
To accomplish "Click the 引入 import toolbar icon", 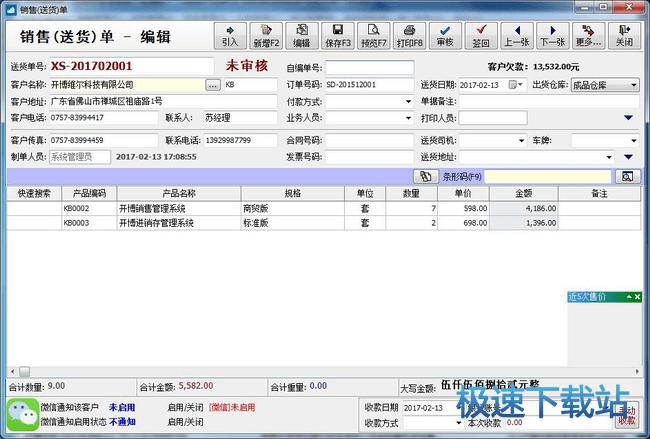I will (231, 35).
